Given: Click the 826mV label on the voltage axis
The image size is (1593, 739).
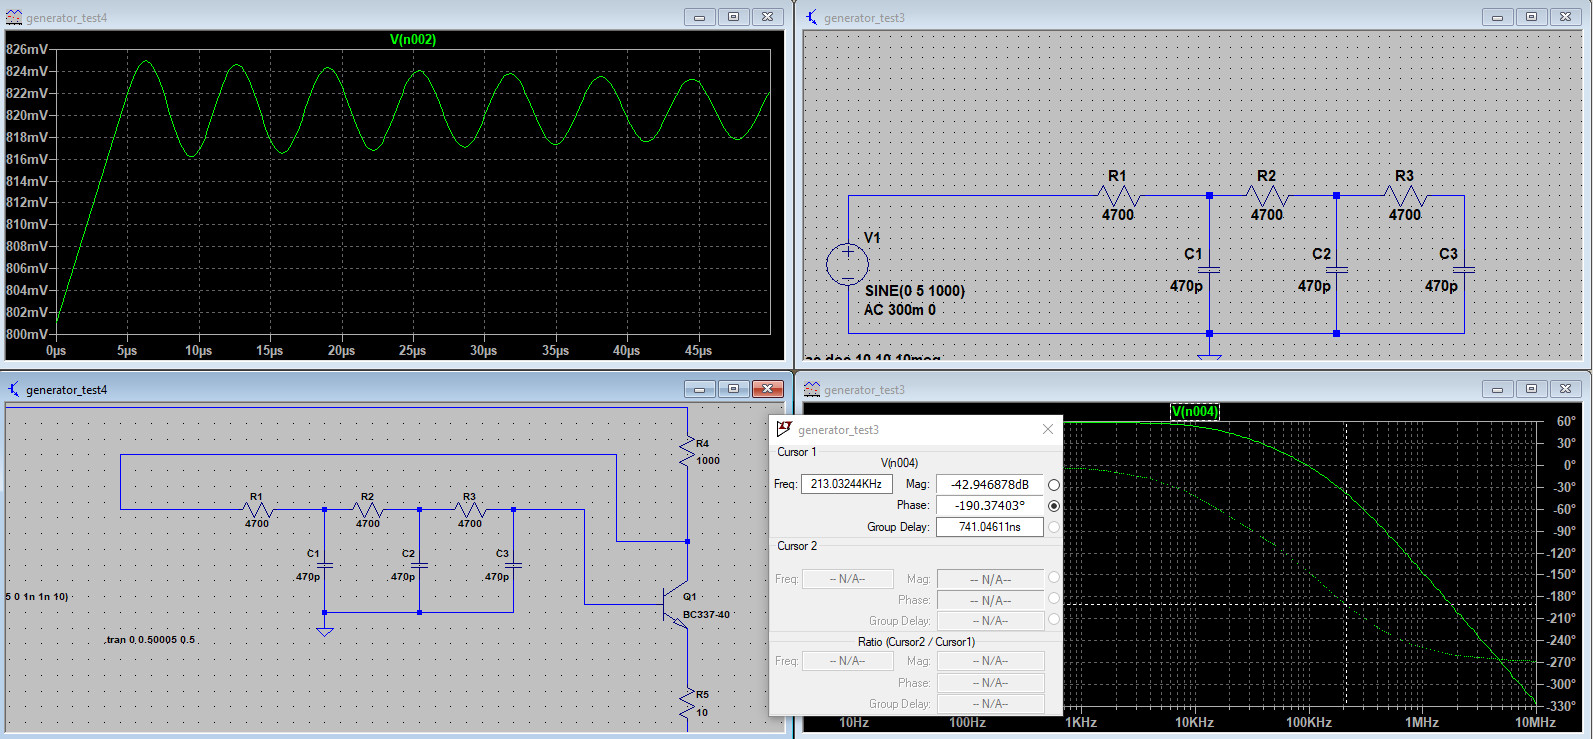Looking at the screenshot, I should coord(27,49).
